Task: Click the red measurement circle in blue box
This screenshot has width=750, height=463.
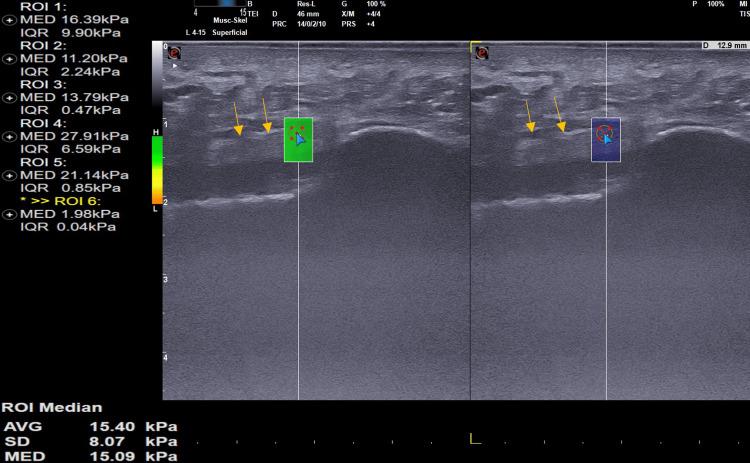Action: click(603, 132)
